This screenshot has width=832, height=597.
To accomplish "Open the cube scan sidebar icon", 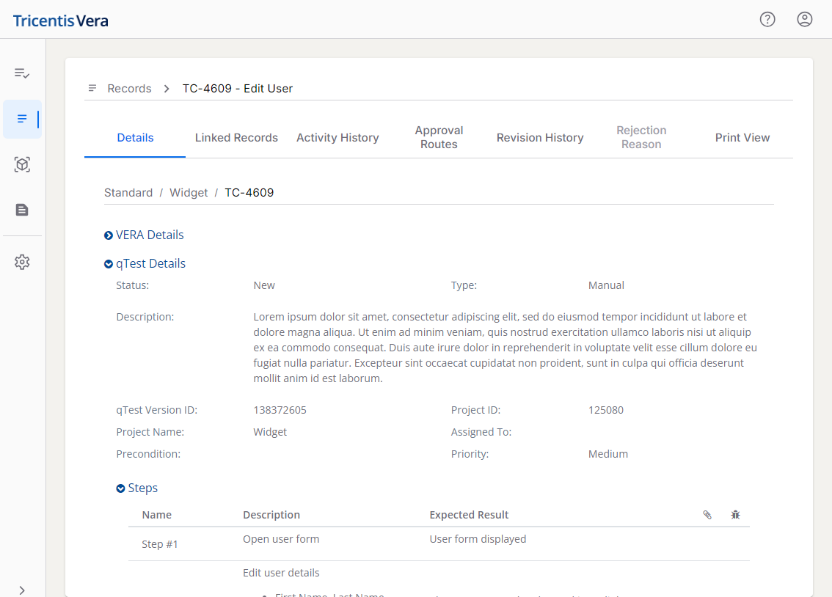I will coord(22,165).
